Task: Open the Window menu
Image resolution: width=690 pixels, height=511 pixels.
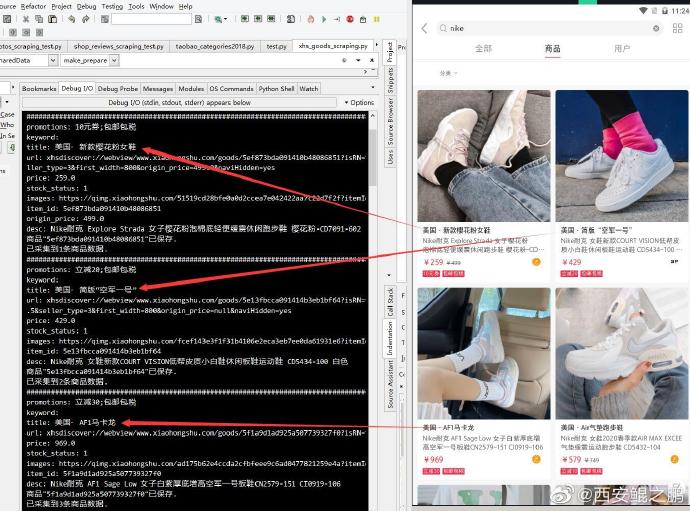Action: pyautogui.click(x=161, y=6)
